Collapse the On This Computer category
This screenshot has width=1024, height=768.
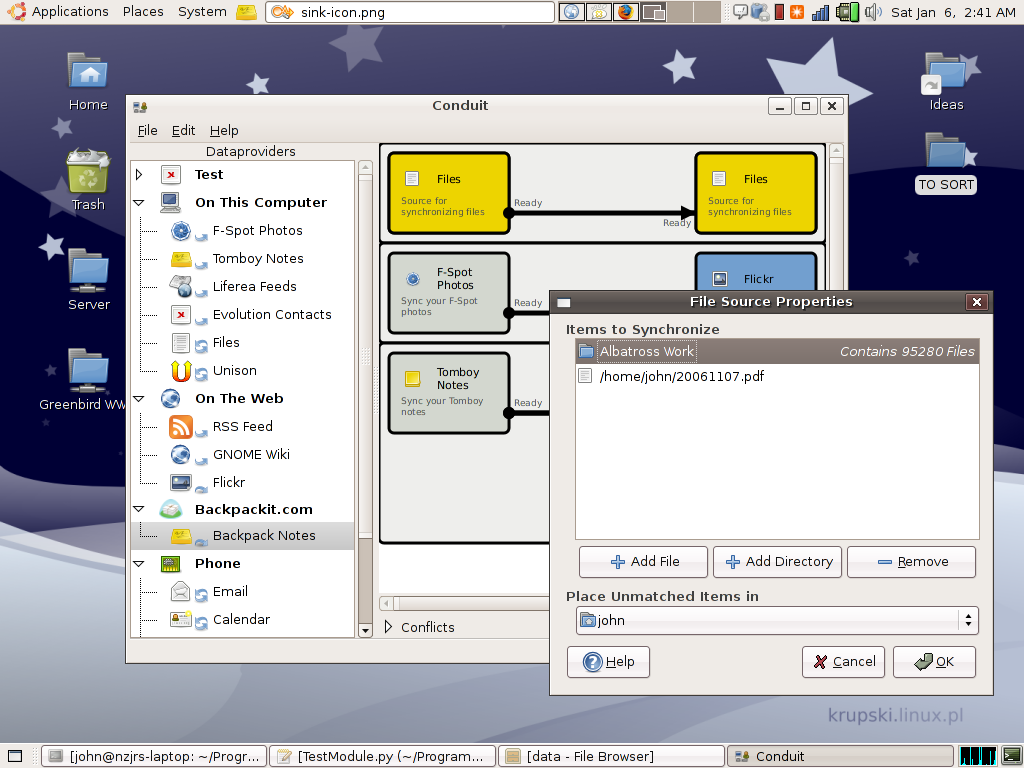[x=139, y=202]
